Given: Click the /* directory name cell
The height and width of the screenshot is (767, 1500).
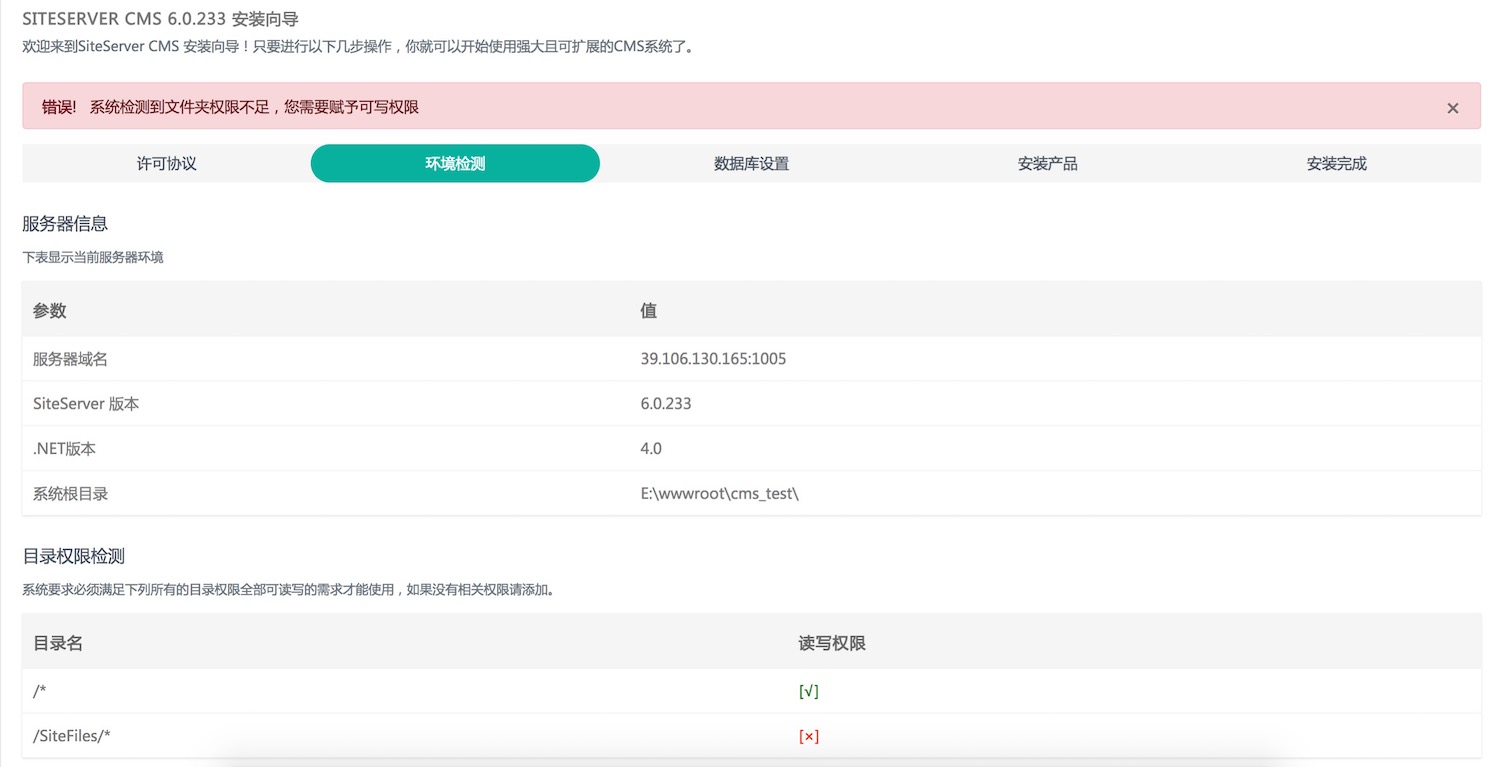Looking at the screenshot, I should pyautogui.click(x=405, y=691).
